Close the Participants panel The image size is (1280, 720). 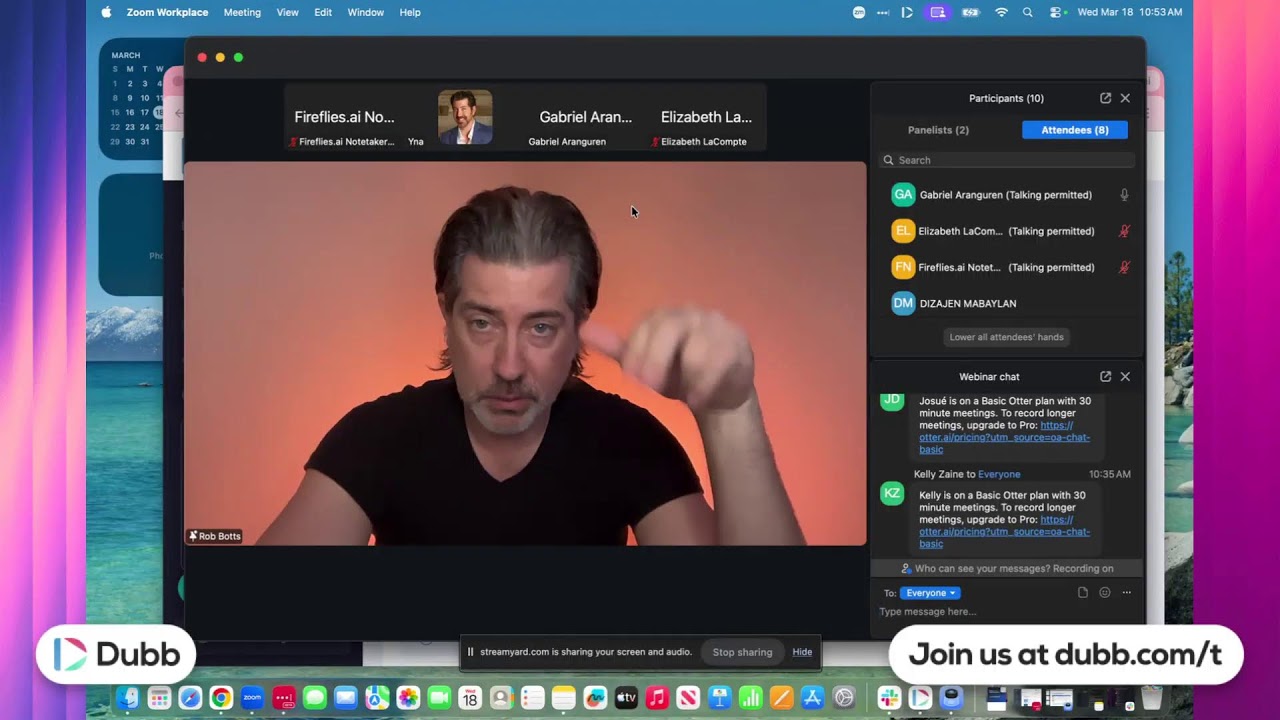click(1125, 98)
